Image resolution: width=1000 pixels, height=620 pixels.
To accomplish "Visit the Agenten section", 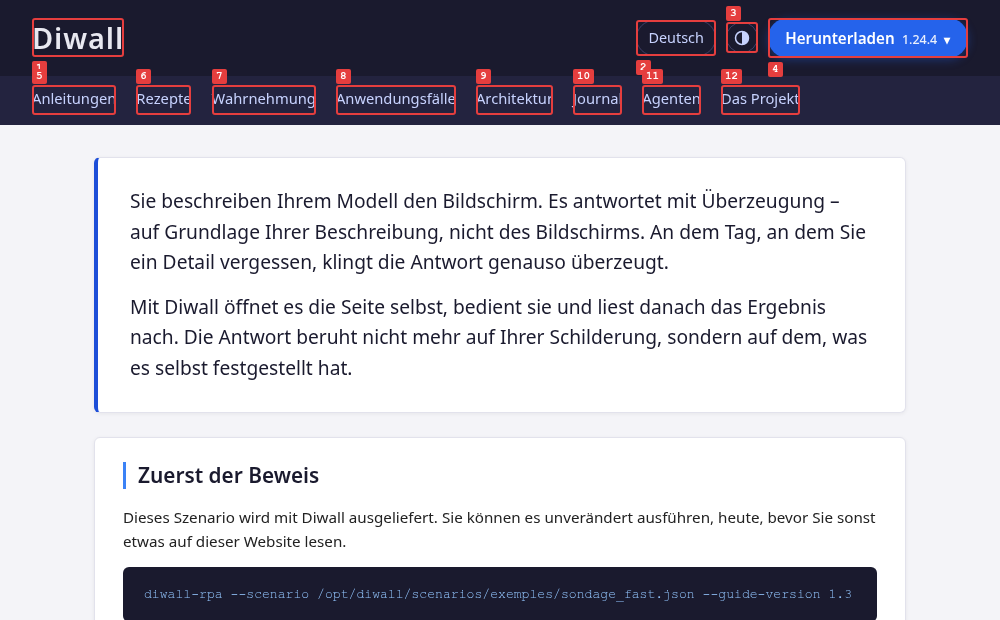I will tap(672, 100).
